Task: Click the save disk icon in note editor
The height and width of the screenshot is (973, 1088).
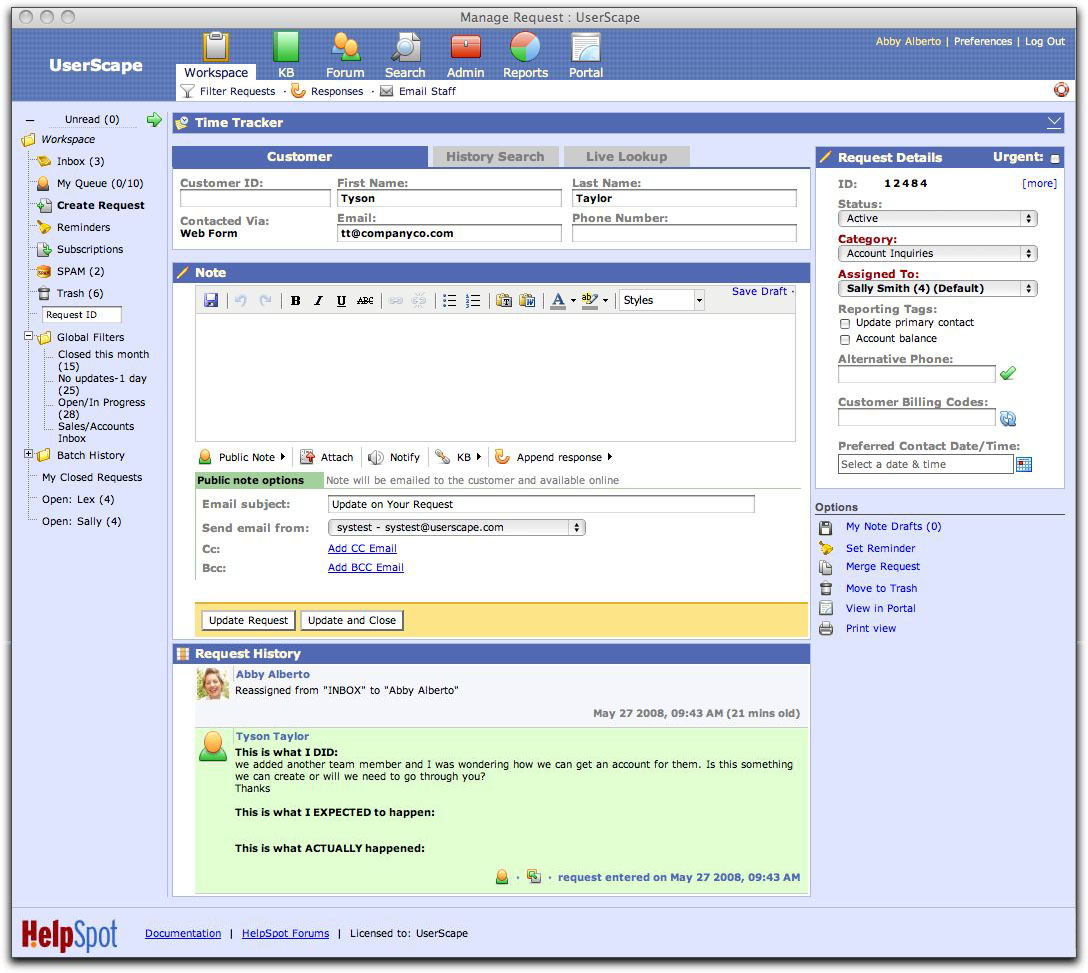Action: click(x=211, y=300)
